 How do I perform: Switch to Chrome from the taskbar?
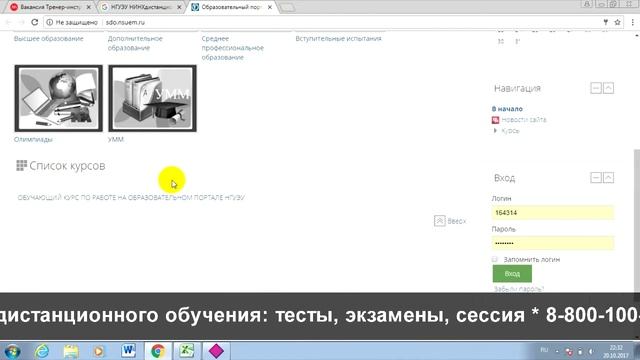click(x=158, y=351)
